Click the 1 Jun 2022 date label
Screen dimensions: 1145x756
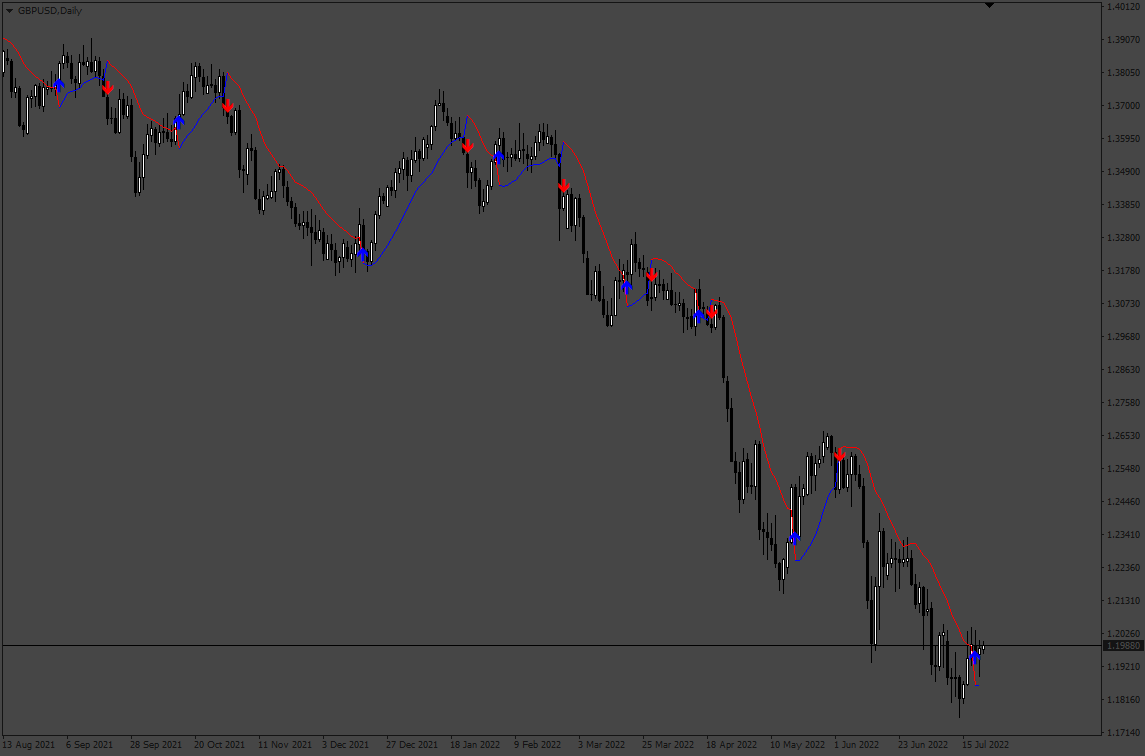pyautogui.click(x=857, y=745)
